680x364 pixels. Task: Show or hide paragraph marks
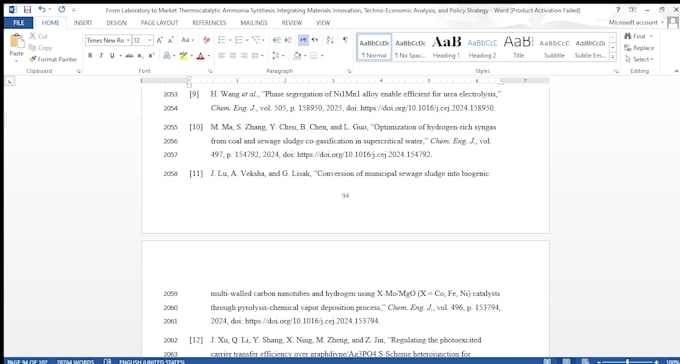pyautogui.click(x=345, y=40)
